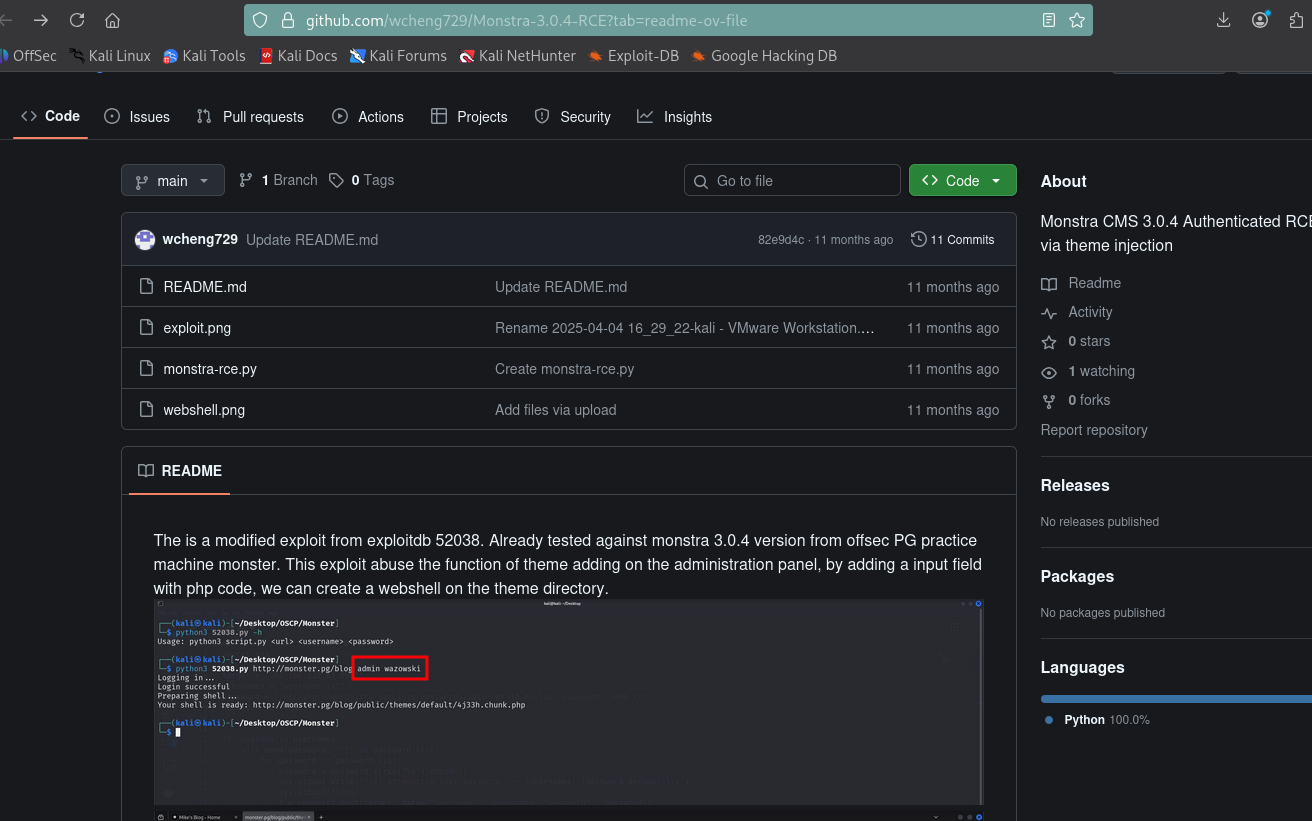1312x821 pixels.
Task: Open the Kali Linux bookmark
Action: click(x=110, y=56)
